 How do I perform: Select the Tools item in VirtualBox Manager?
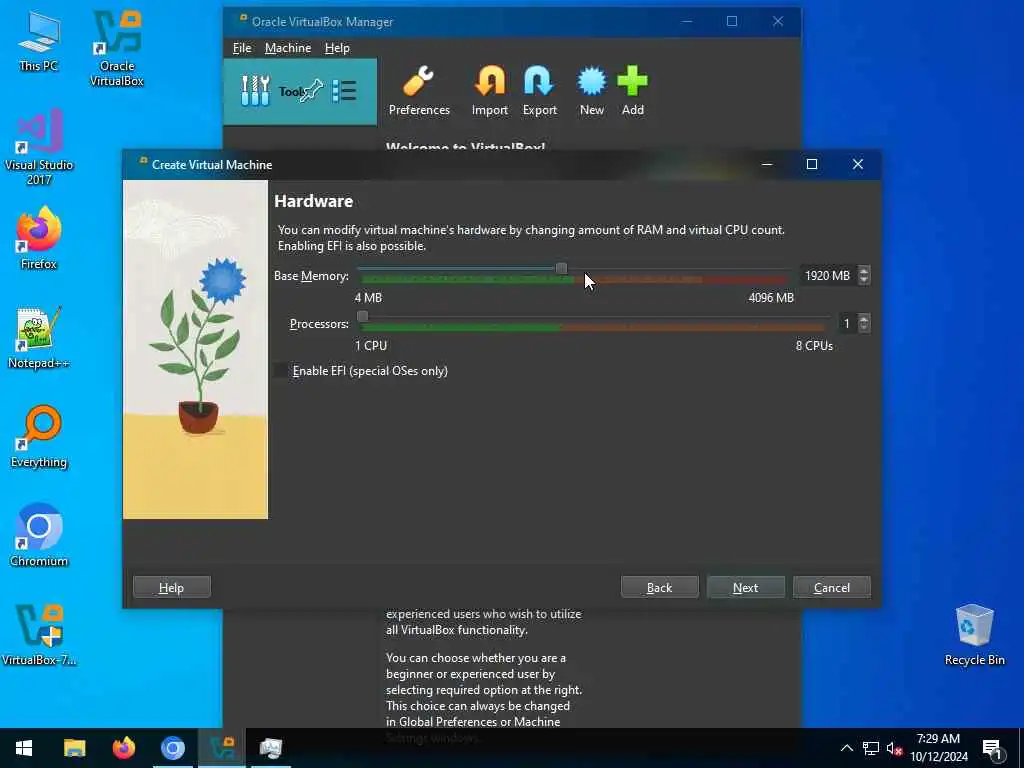(300, 91)
